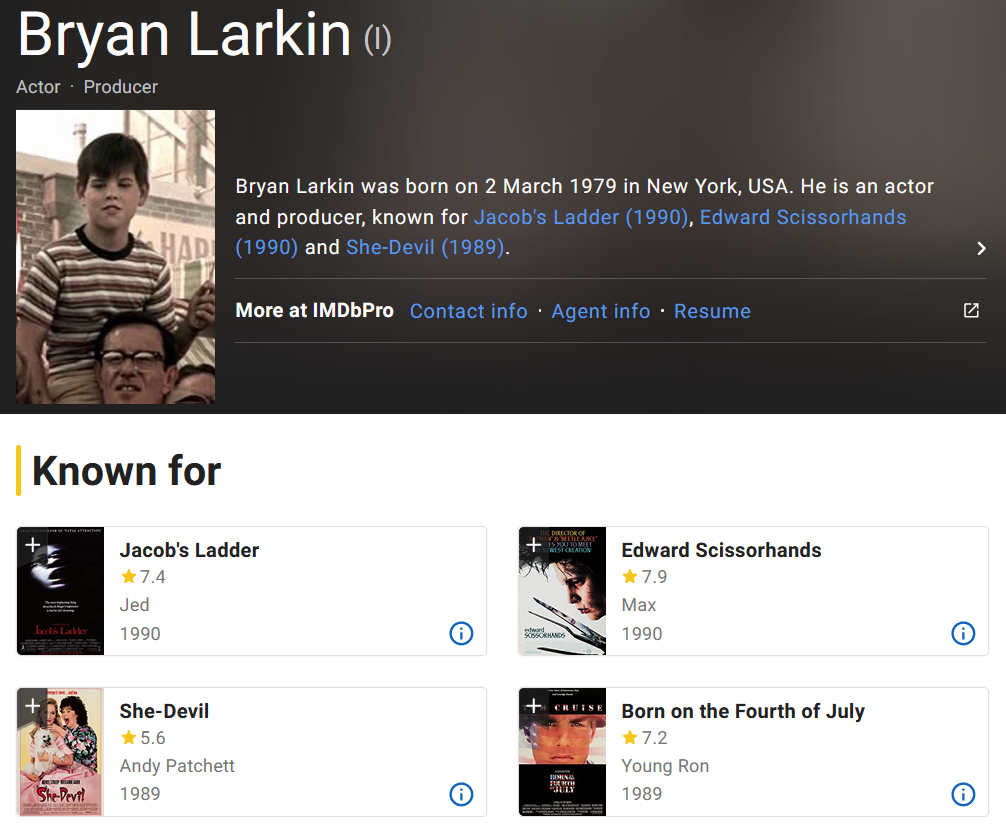Open info icon for She-Devil
Viewport: 1006px width, 839px height.
[x=461, y=794]
